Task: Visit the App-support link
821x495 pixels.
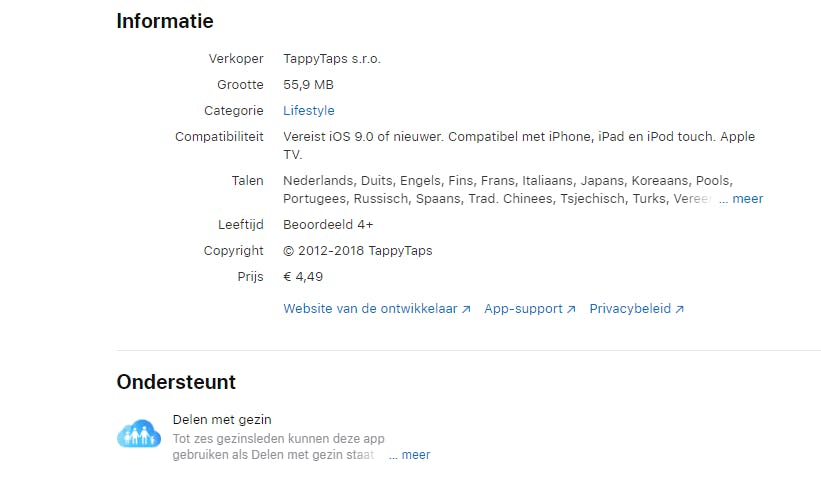Action: tap(523, 309)
